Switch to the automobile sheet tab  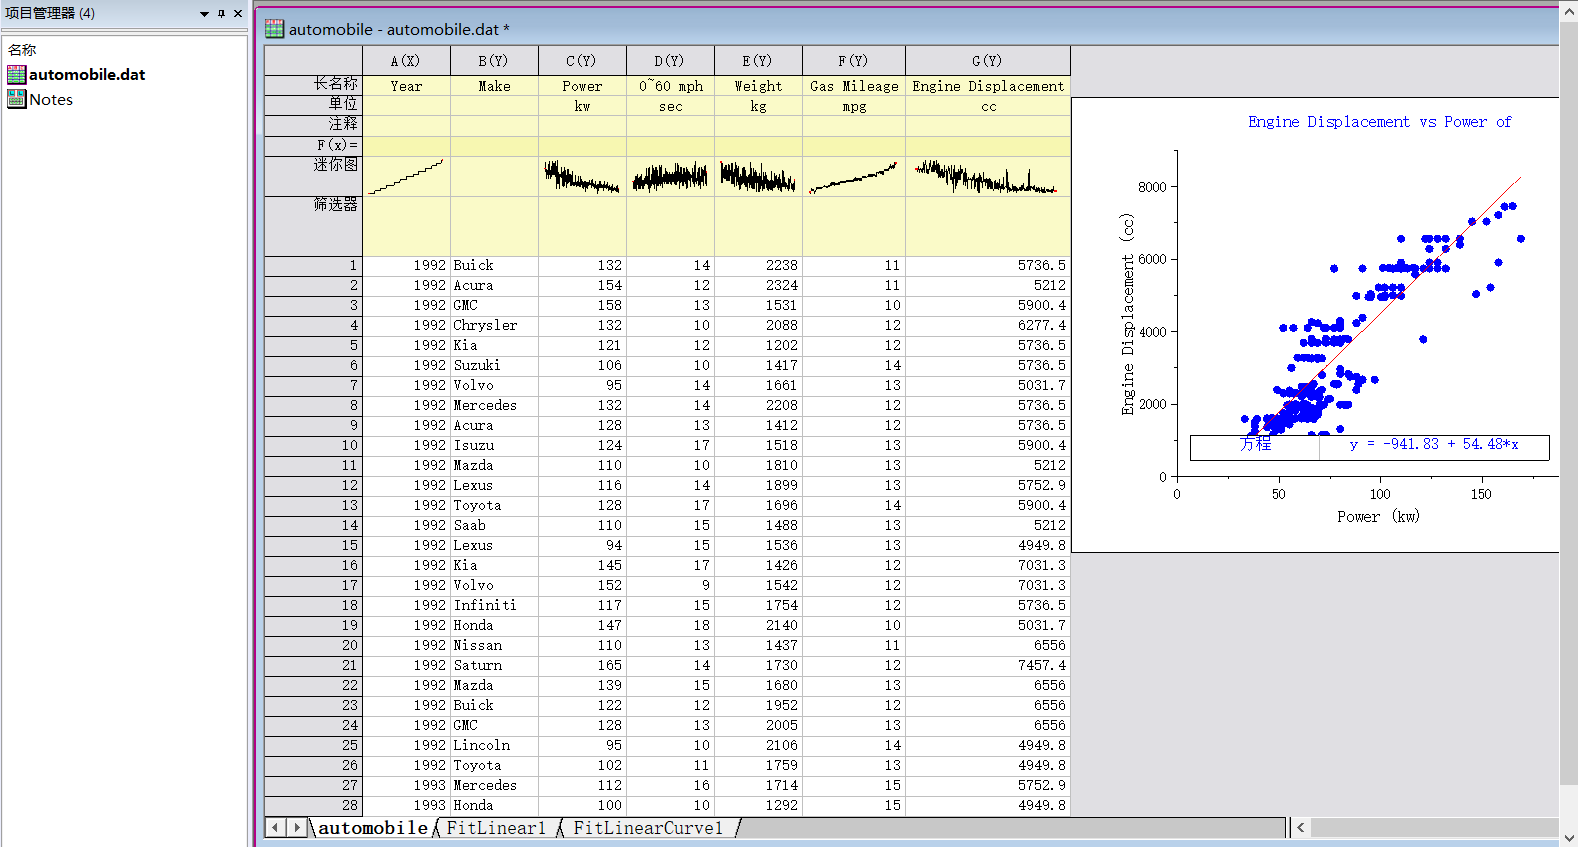(x=372, y=828)
